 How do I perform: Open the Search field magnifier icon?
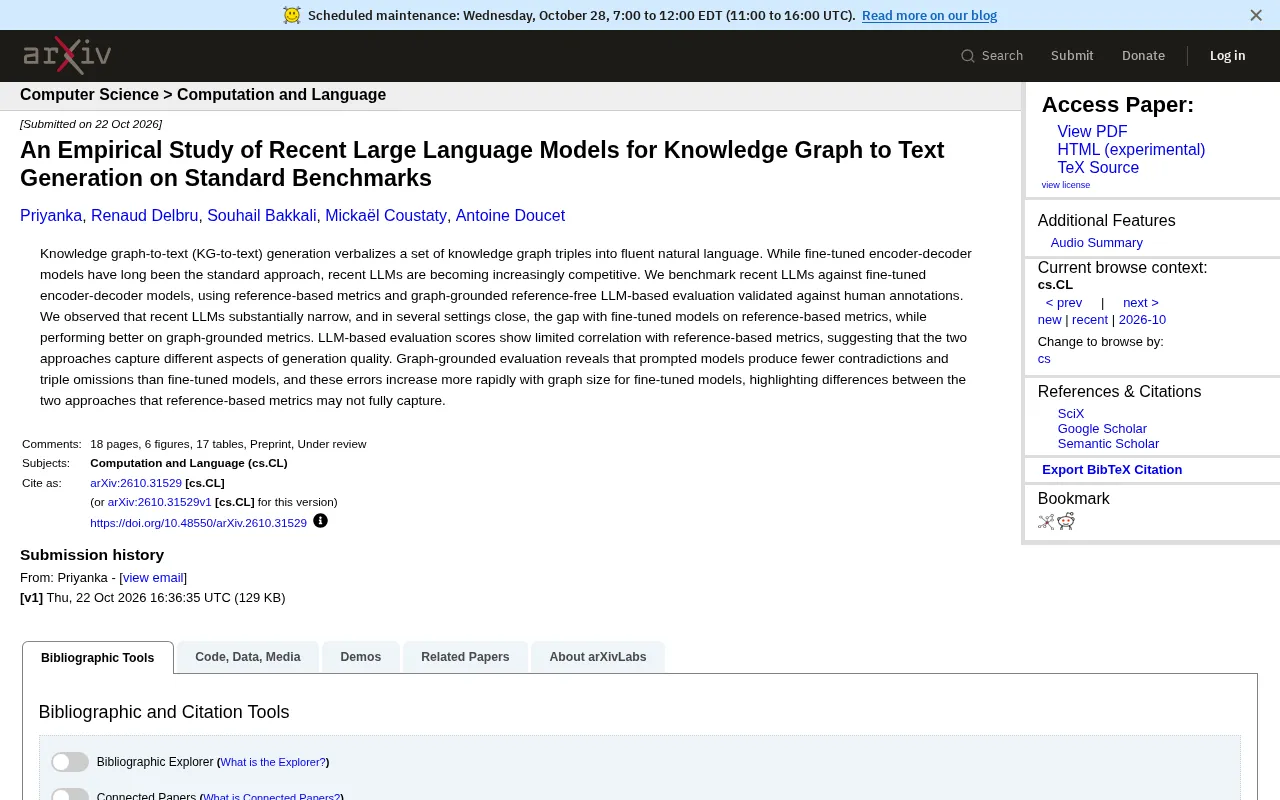coord(967,56)
